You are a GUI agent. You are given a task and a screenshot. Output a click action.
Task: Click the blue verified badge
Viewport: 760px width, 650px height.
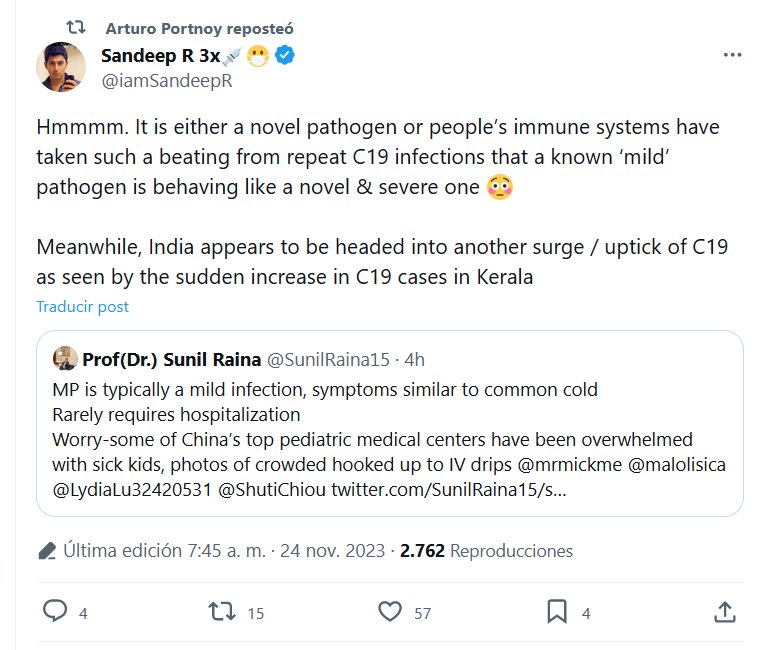(284, 56)
